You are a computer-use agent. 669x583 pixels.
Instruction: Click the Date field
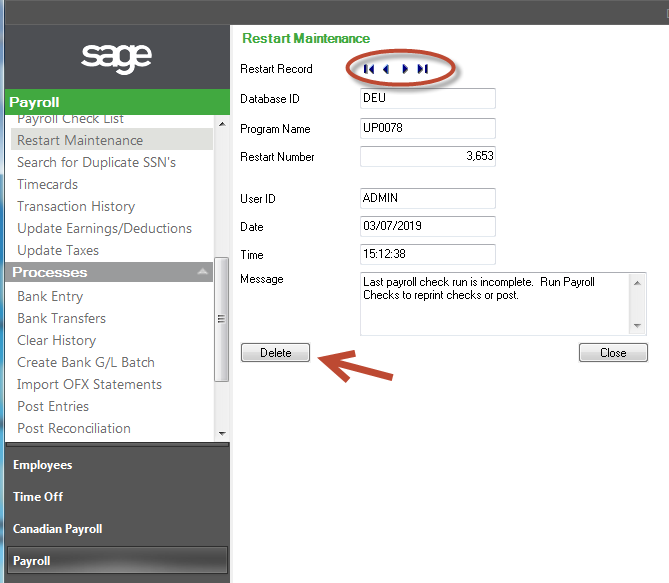pos(428,226)
